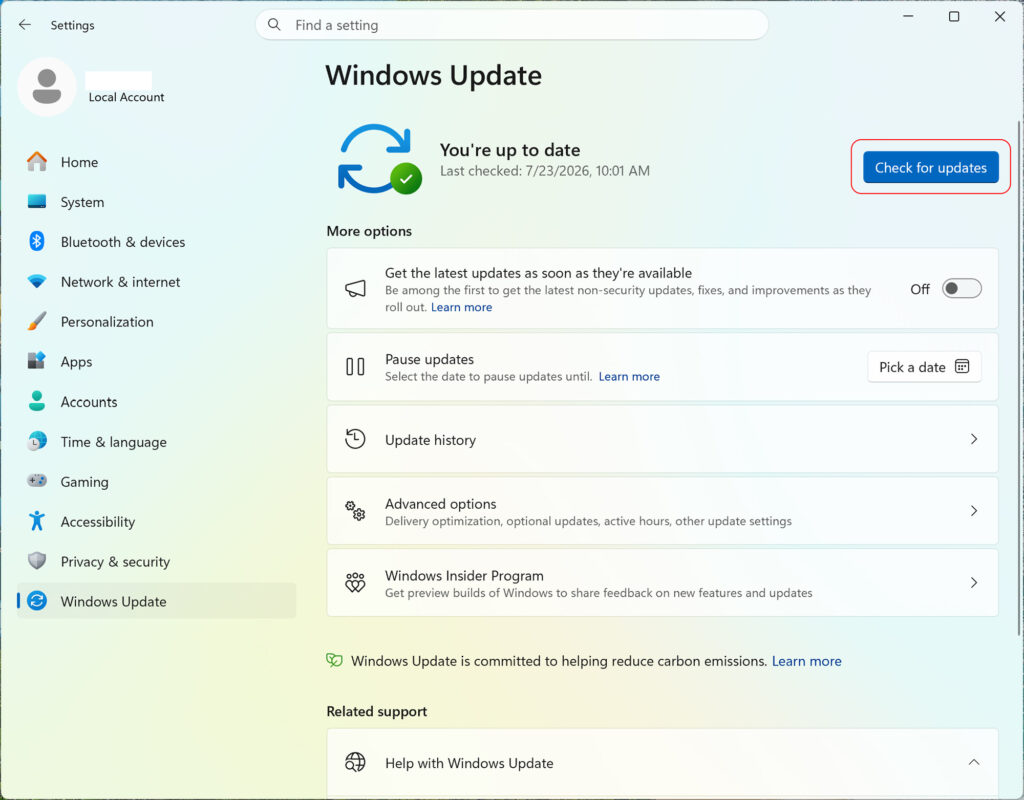1024x800 pixels.
Task: Click the Accessibility figure icon
Action: (x=37, y=521)
